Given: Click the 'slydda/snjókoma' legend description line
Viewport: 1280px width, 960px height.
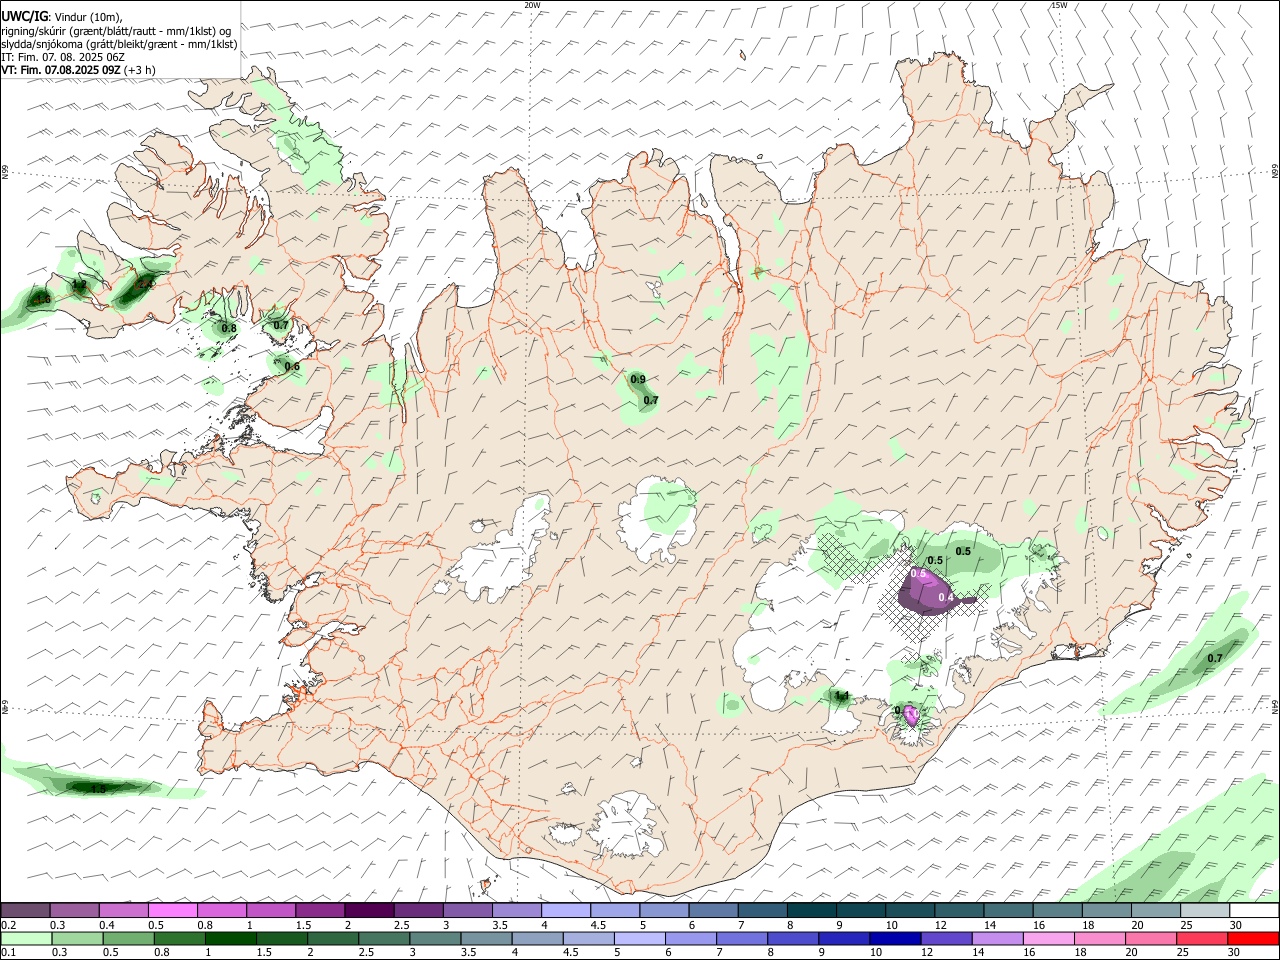Looking at the screenshot, I should (119, 44).
